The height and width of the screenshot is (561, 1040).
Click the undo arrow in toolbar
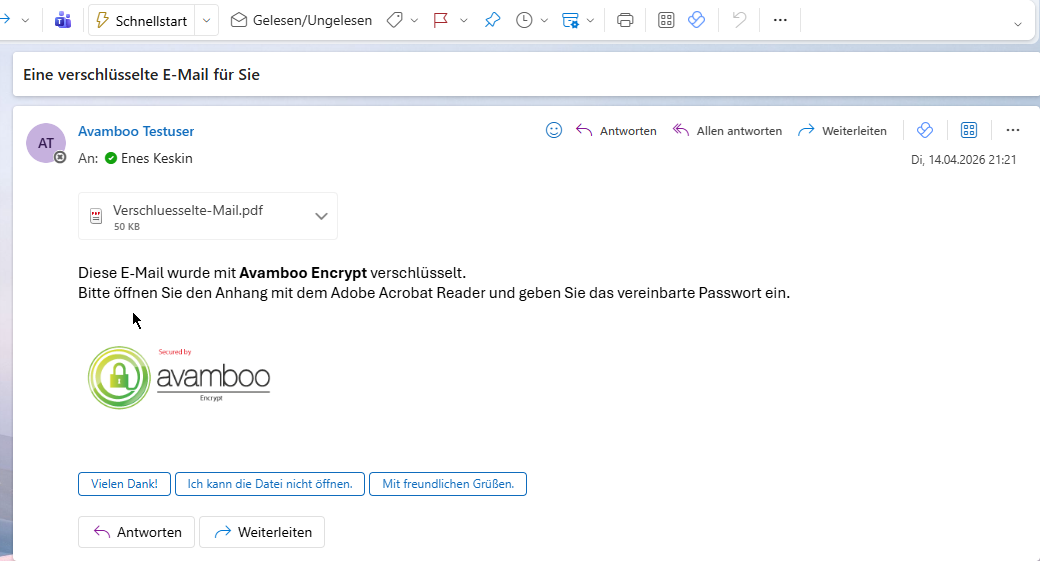click(739, 21)
